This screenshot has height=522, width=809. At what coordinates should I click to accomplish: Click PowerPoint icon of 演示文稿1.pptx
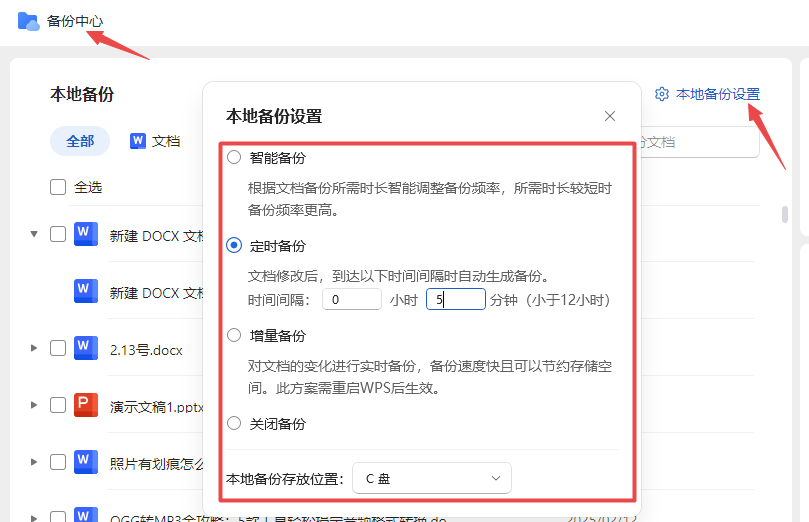coord(86,405)
